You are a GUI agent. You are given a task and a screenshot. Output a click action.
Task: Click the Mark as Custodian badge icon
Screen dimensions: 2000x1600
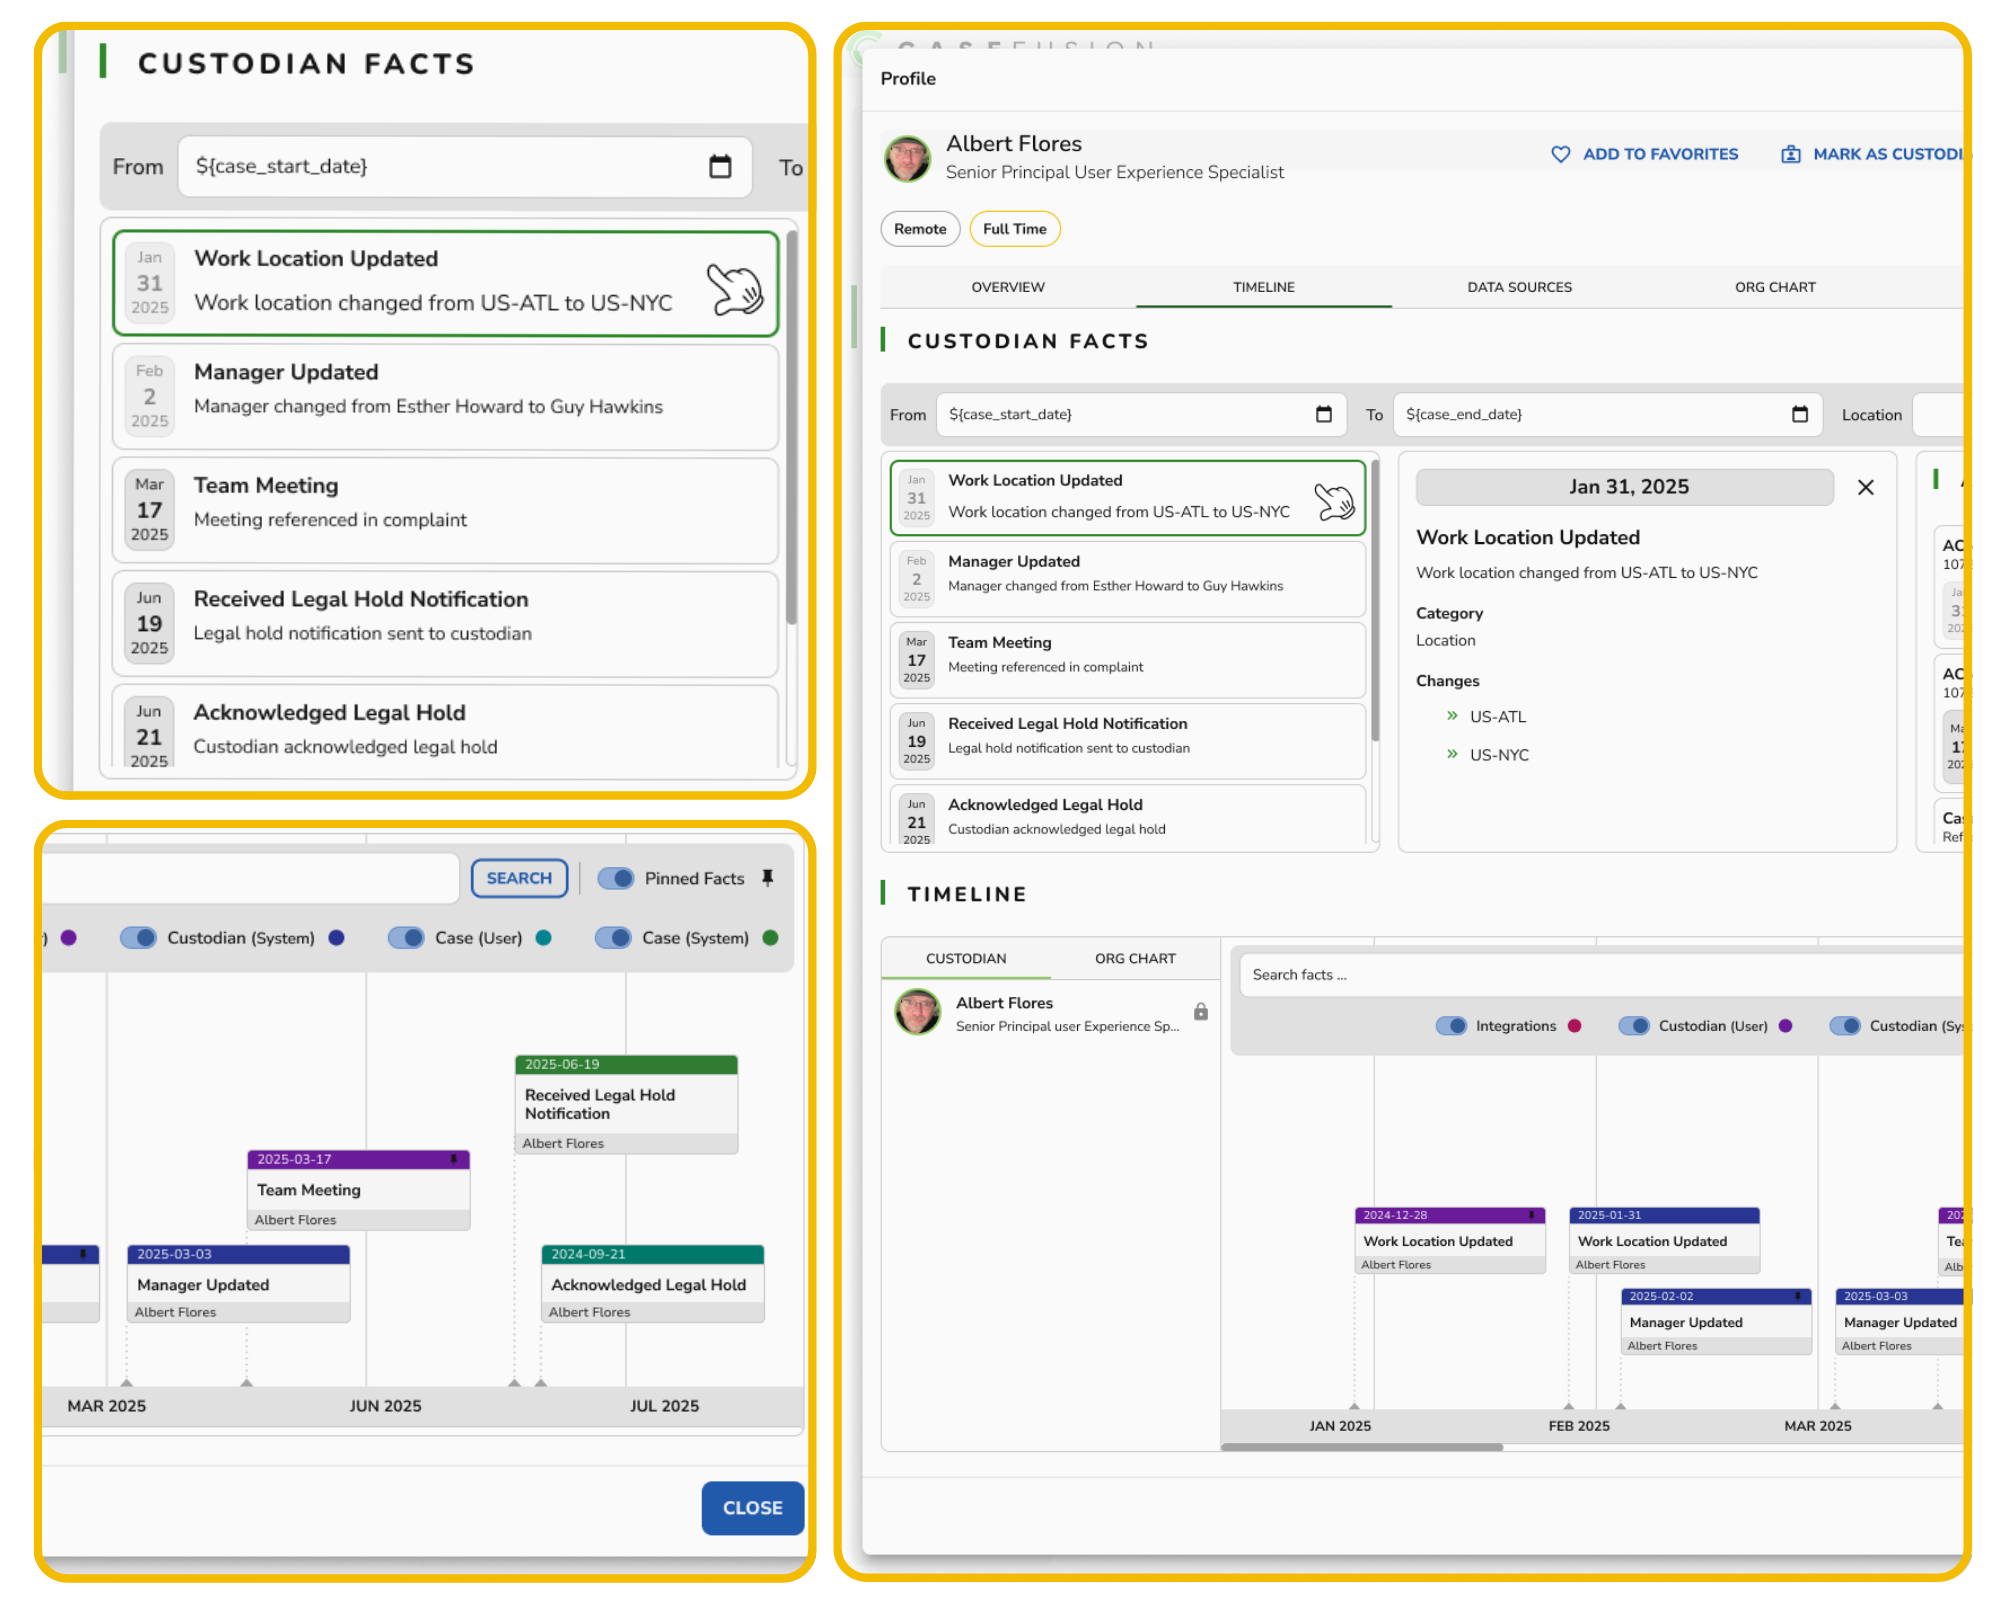(1791, 154)
